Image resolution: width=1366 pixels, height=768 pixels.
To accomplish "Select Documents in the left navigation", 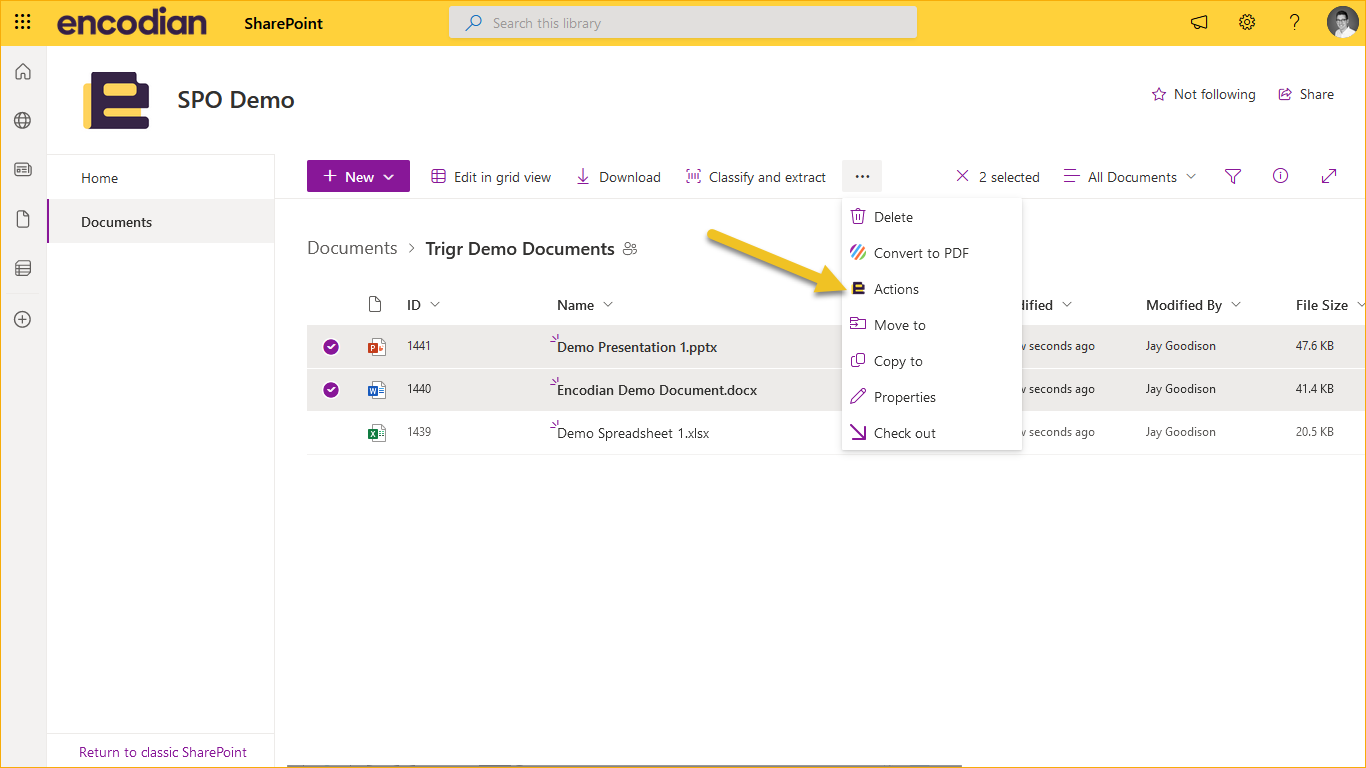I will pos(161,222).
